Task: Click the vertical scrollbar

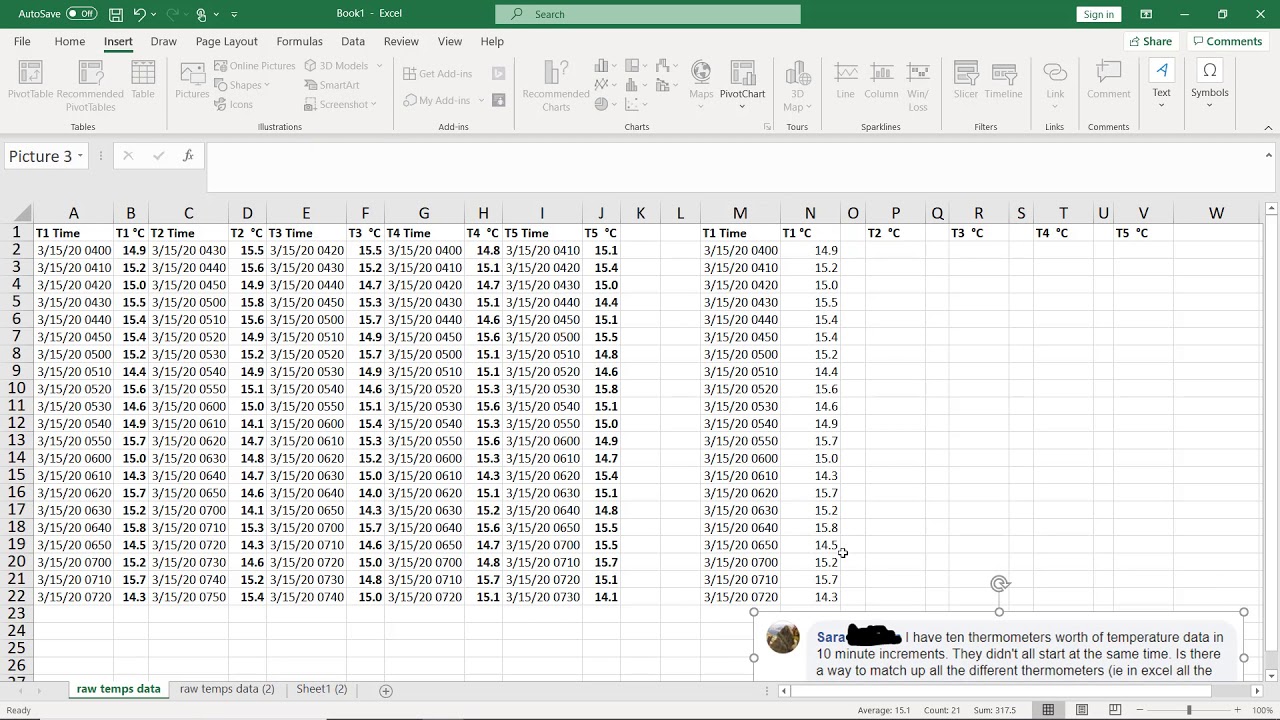Action: coord(1271,440)
